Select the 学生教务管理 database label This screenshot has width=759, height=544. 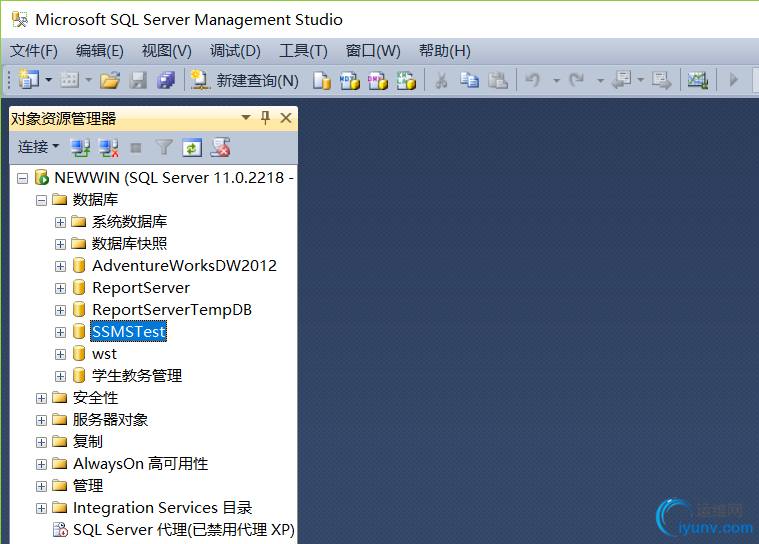pos(137,376)
